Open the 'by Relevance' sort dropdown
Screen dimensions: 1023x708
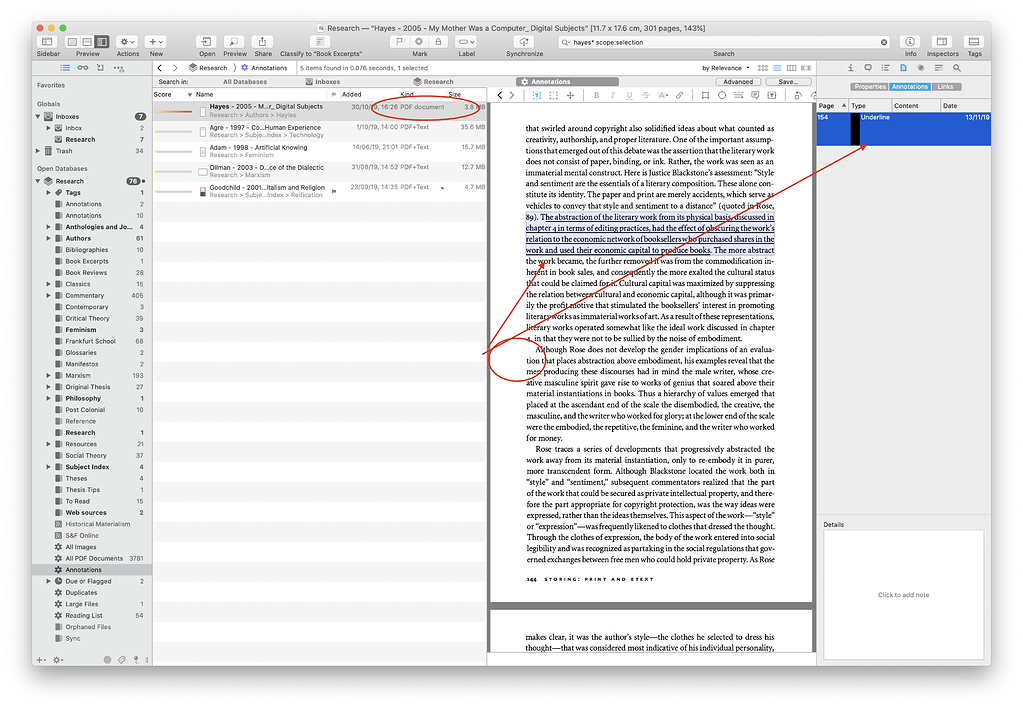[x=722, y=68]
